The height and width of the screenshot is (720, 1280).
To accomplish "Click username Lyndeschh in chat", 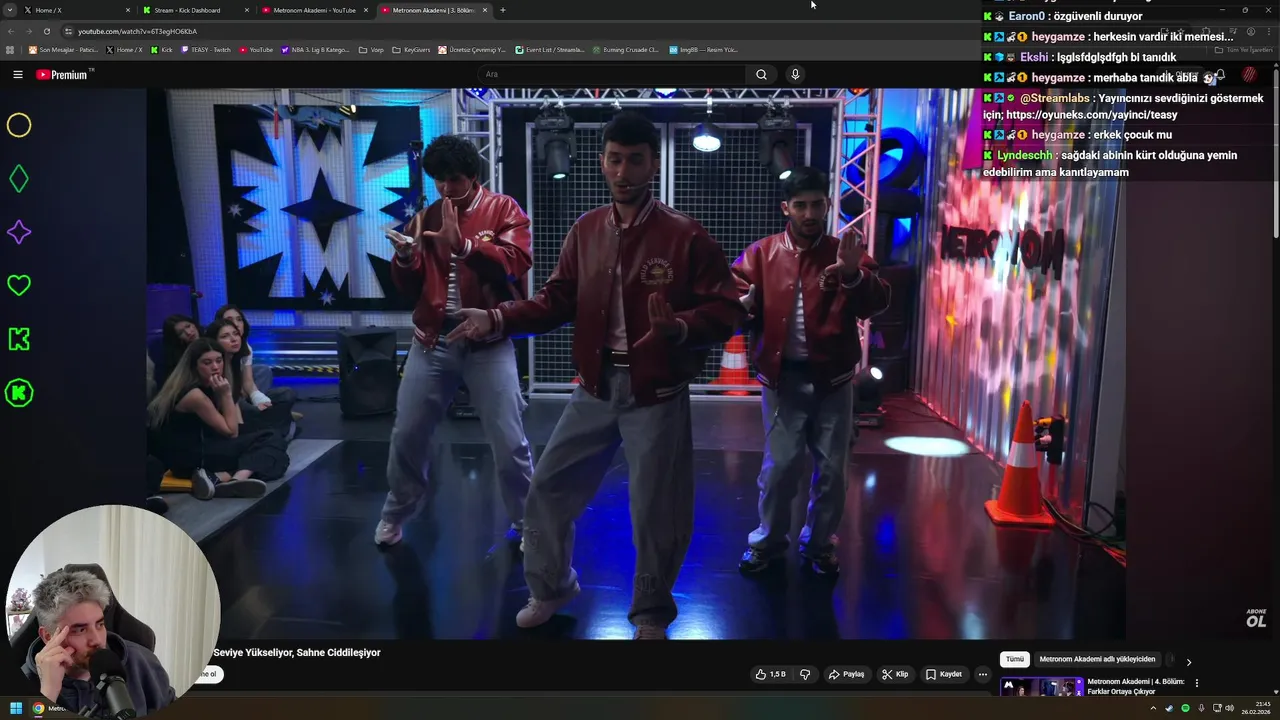I will pos(1025,155).
